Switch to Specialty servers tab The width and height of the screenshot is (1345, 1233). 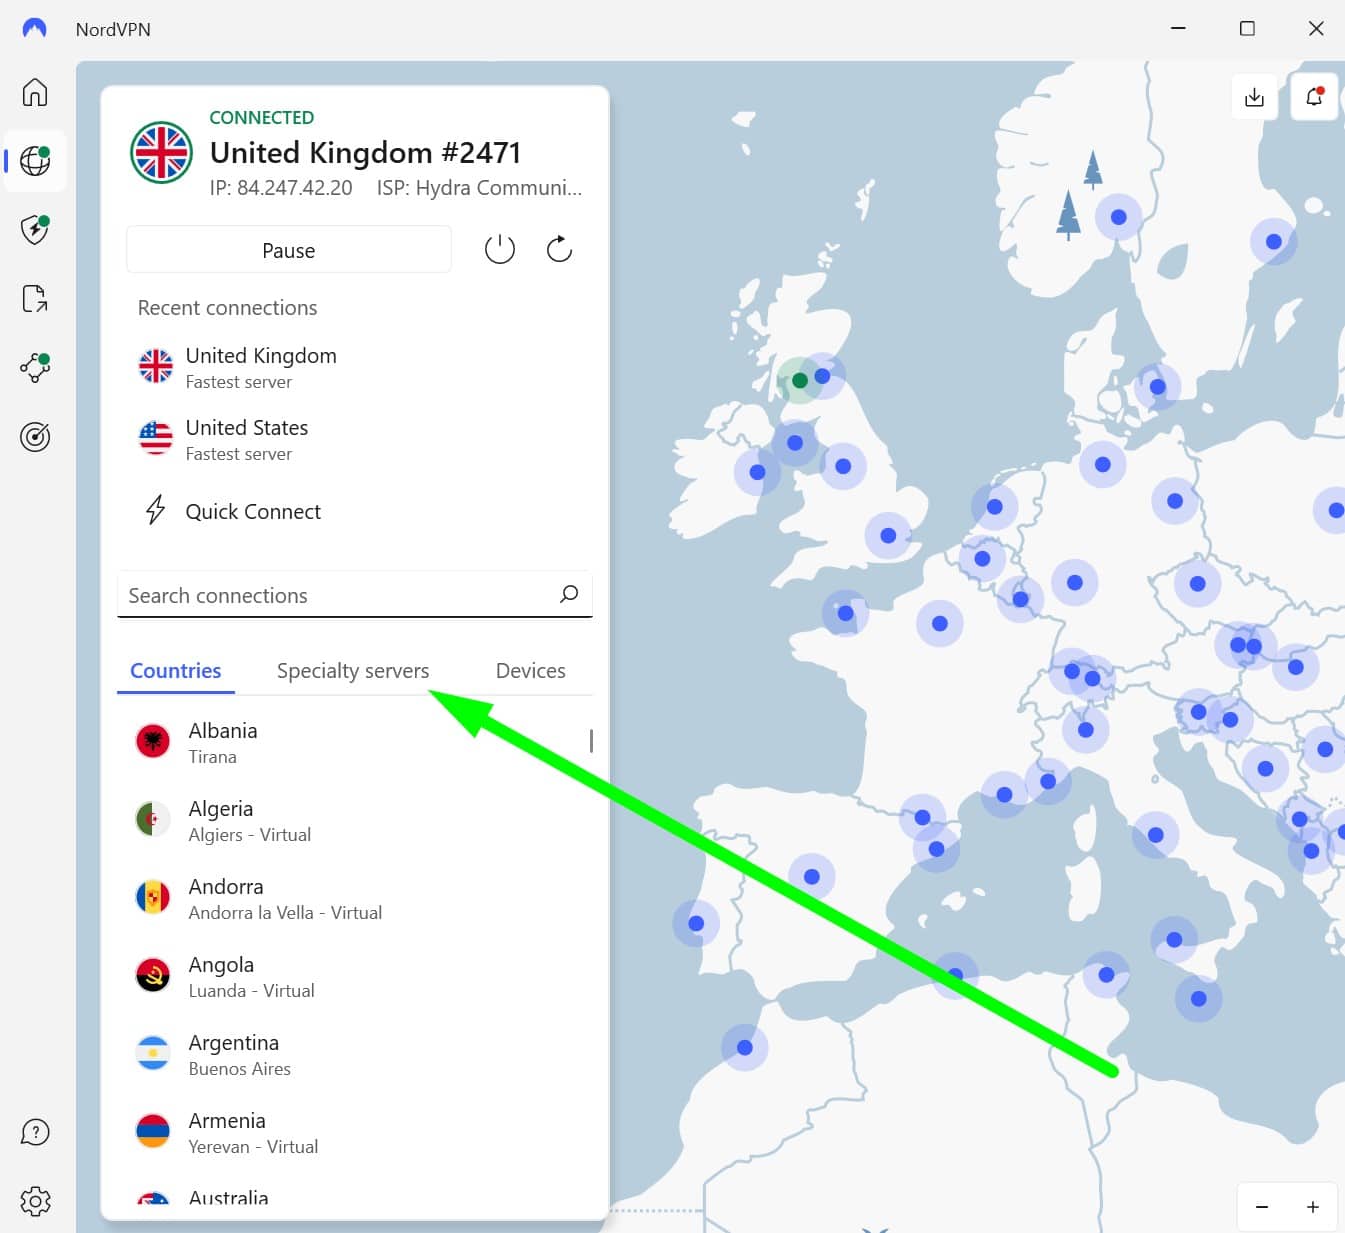[x=353, y=671]
